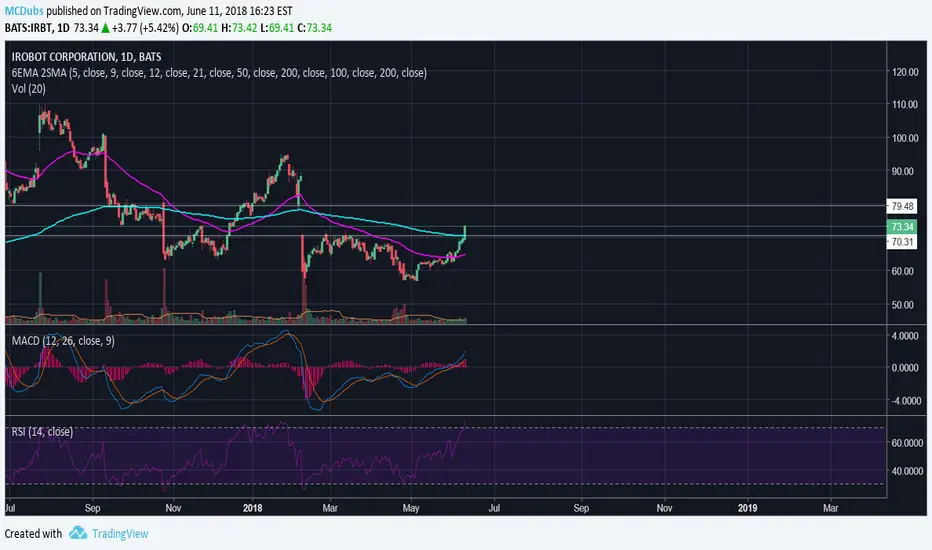Click the 79.48 price level label
The image size is (932, 550).
pos(902,206)
